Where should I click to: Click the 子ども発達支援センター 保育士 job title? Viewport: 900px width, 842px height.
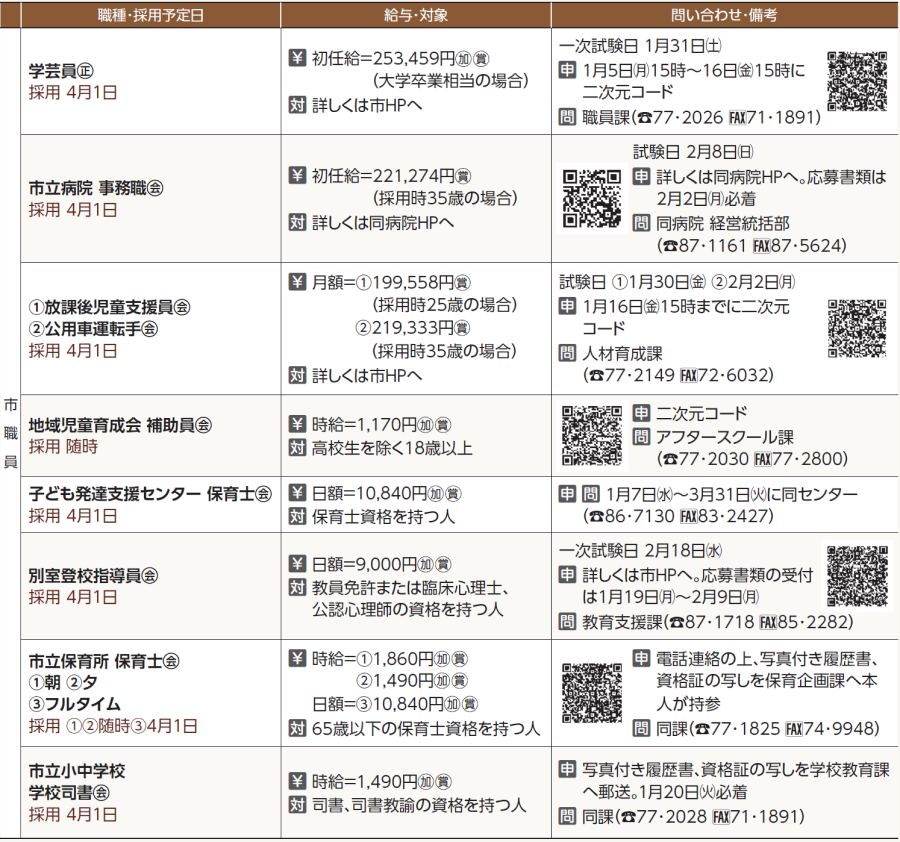150,494
